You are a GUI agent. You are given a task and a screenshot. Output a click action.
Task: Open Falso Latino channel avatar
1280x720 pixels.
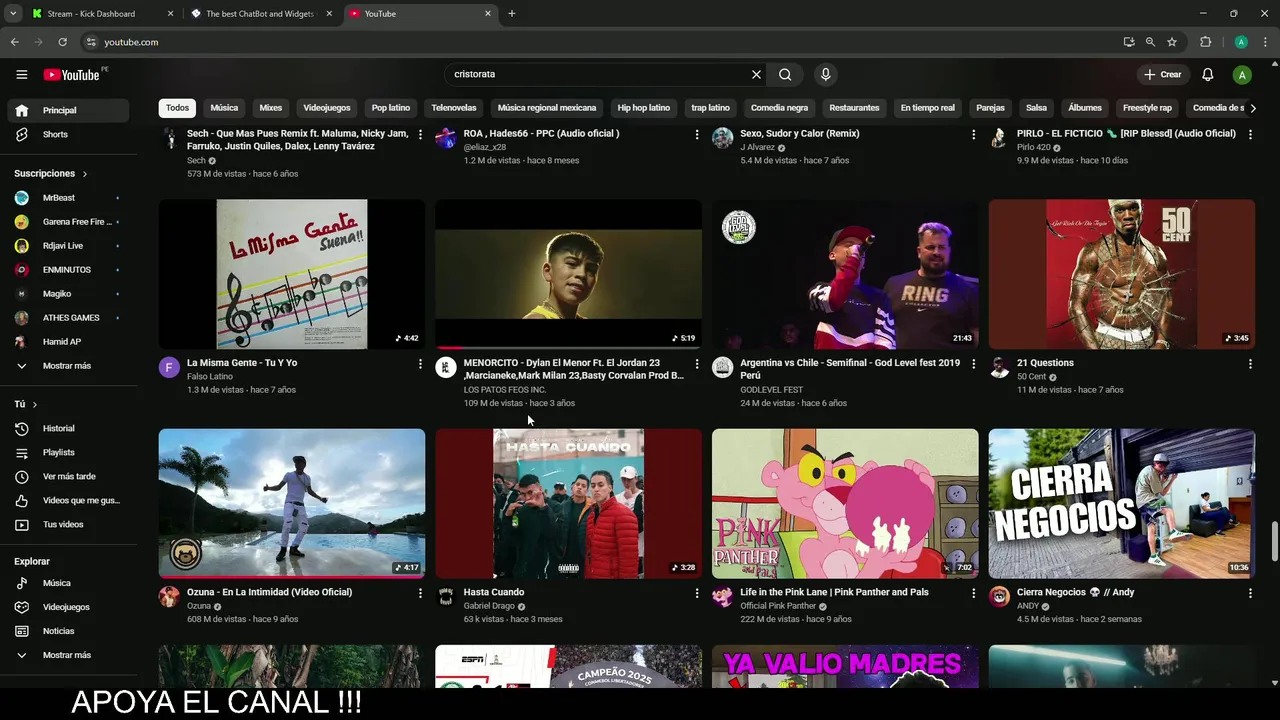169,367
